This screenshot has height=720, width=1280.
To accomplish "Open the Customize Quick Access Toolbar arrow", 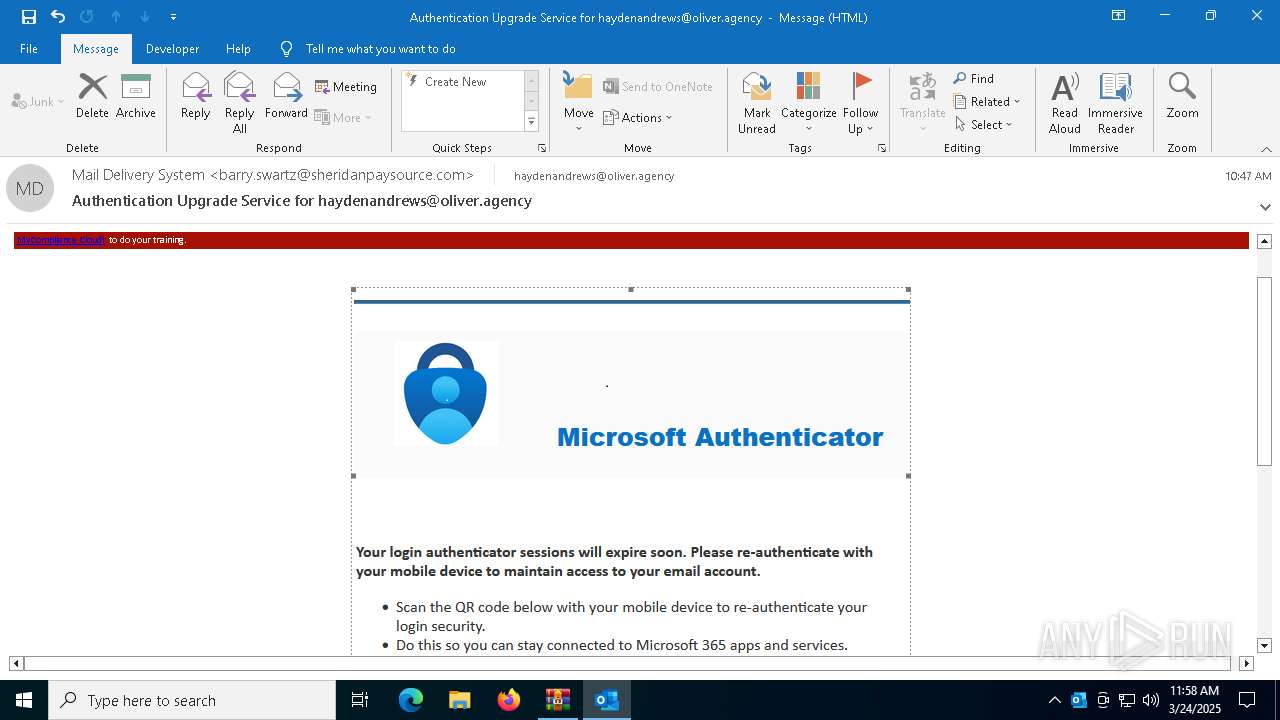I will (174, 17).
